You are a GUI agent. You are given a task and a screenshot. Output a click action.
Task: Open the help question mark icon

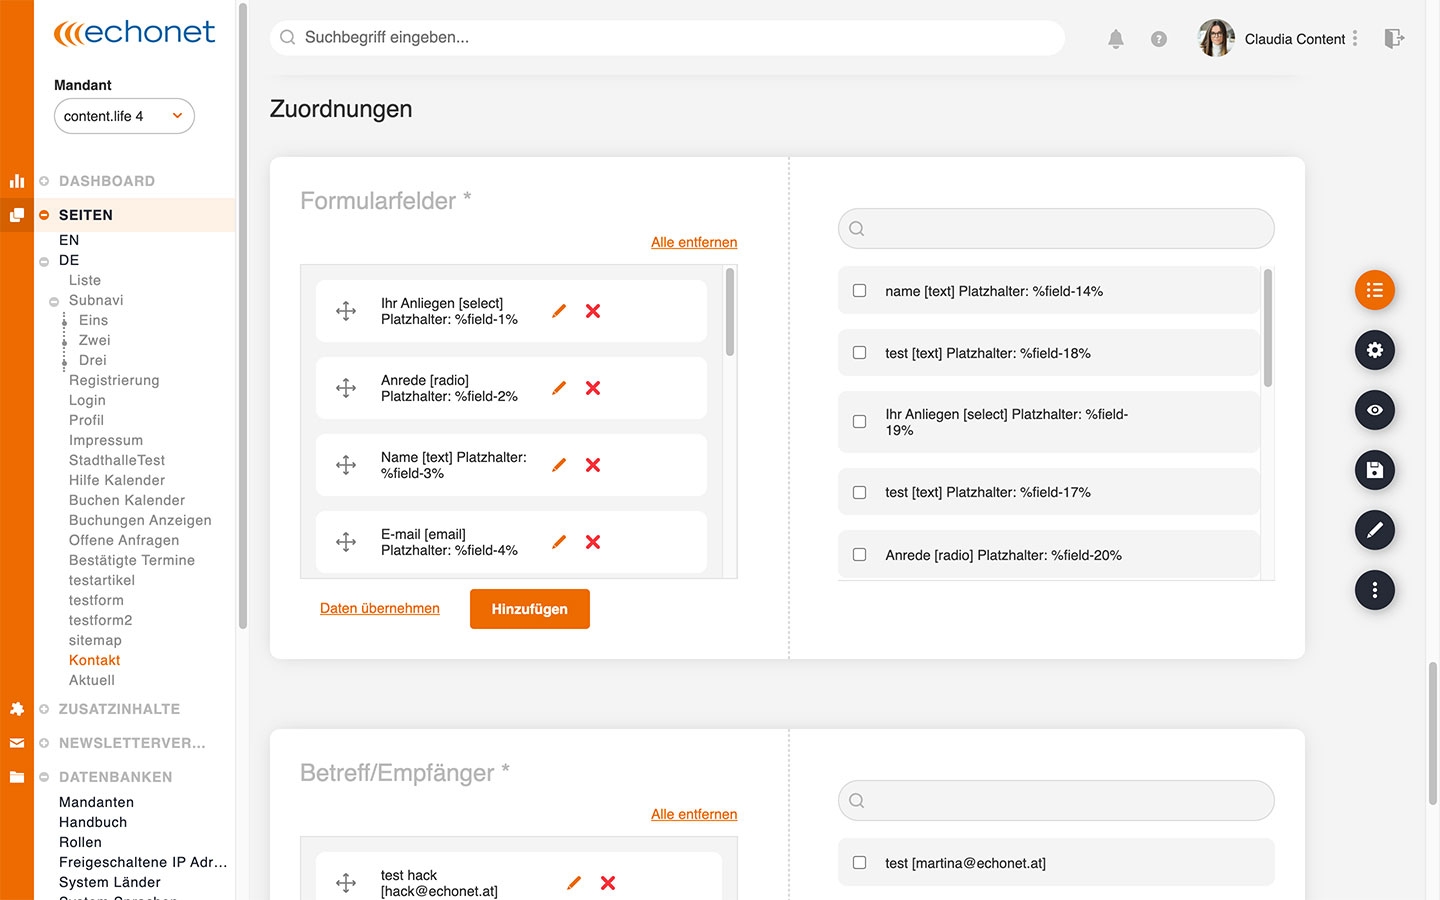pos(1159,39)
